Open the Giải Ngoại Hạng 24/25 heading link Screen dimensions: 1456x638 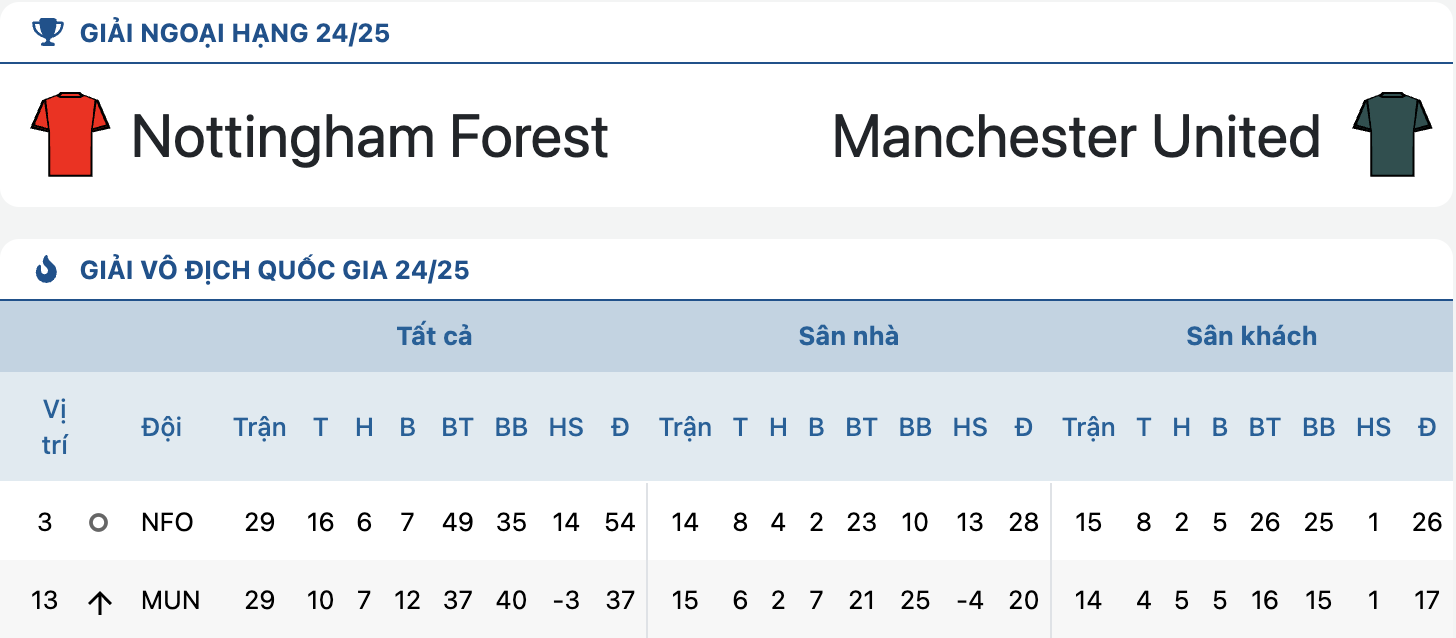click(235, 33)
